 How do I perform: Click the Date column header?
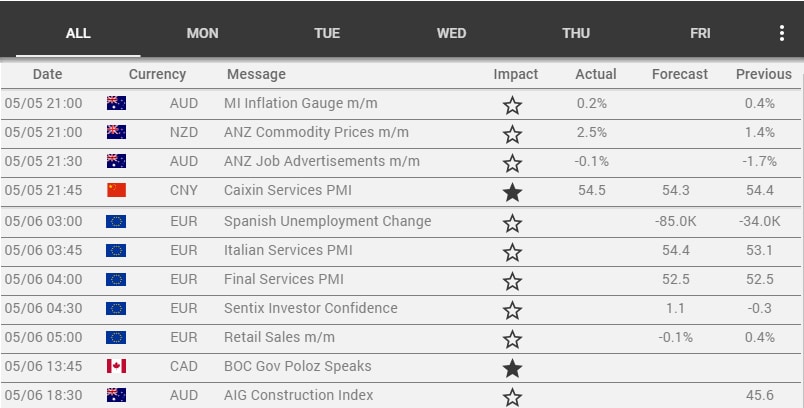47,74
